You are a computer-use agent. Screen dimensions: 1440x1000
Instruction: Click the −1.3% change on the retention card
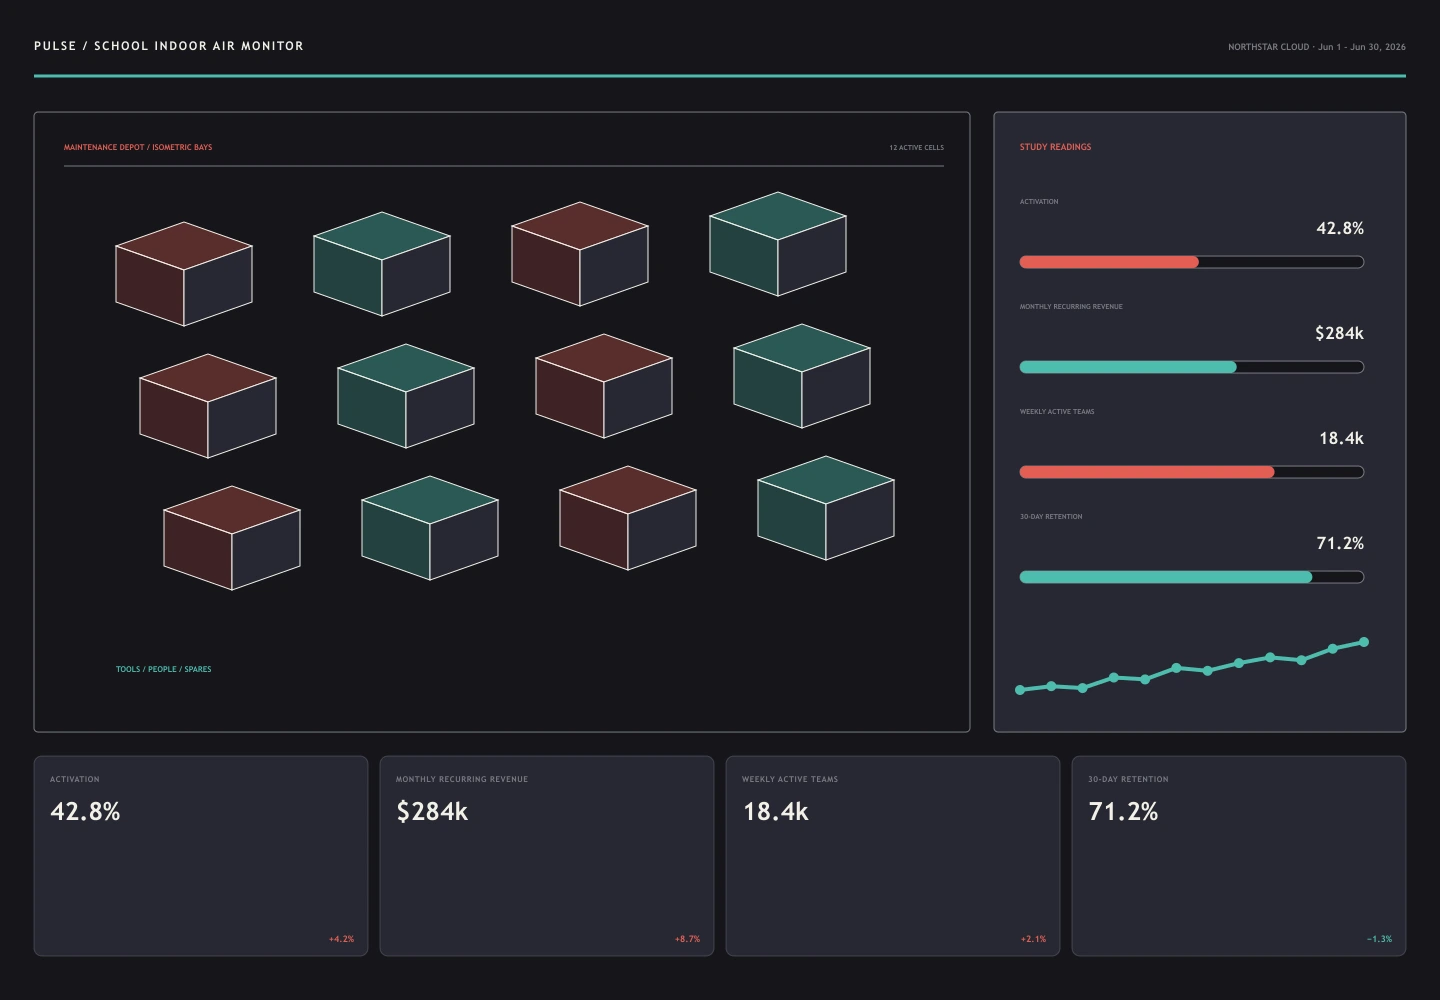tap(1380, 939)
